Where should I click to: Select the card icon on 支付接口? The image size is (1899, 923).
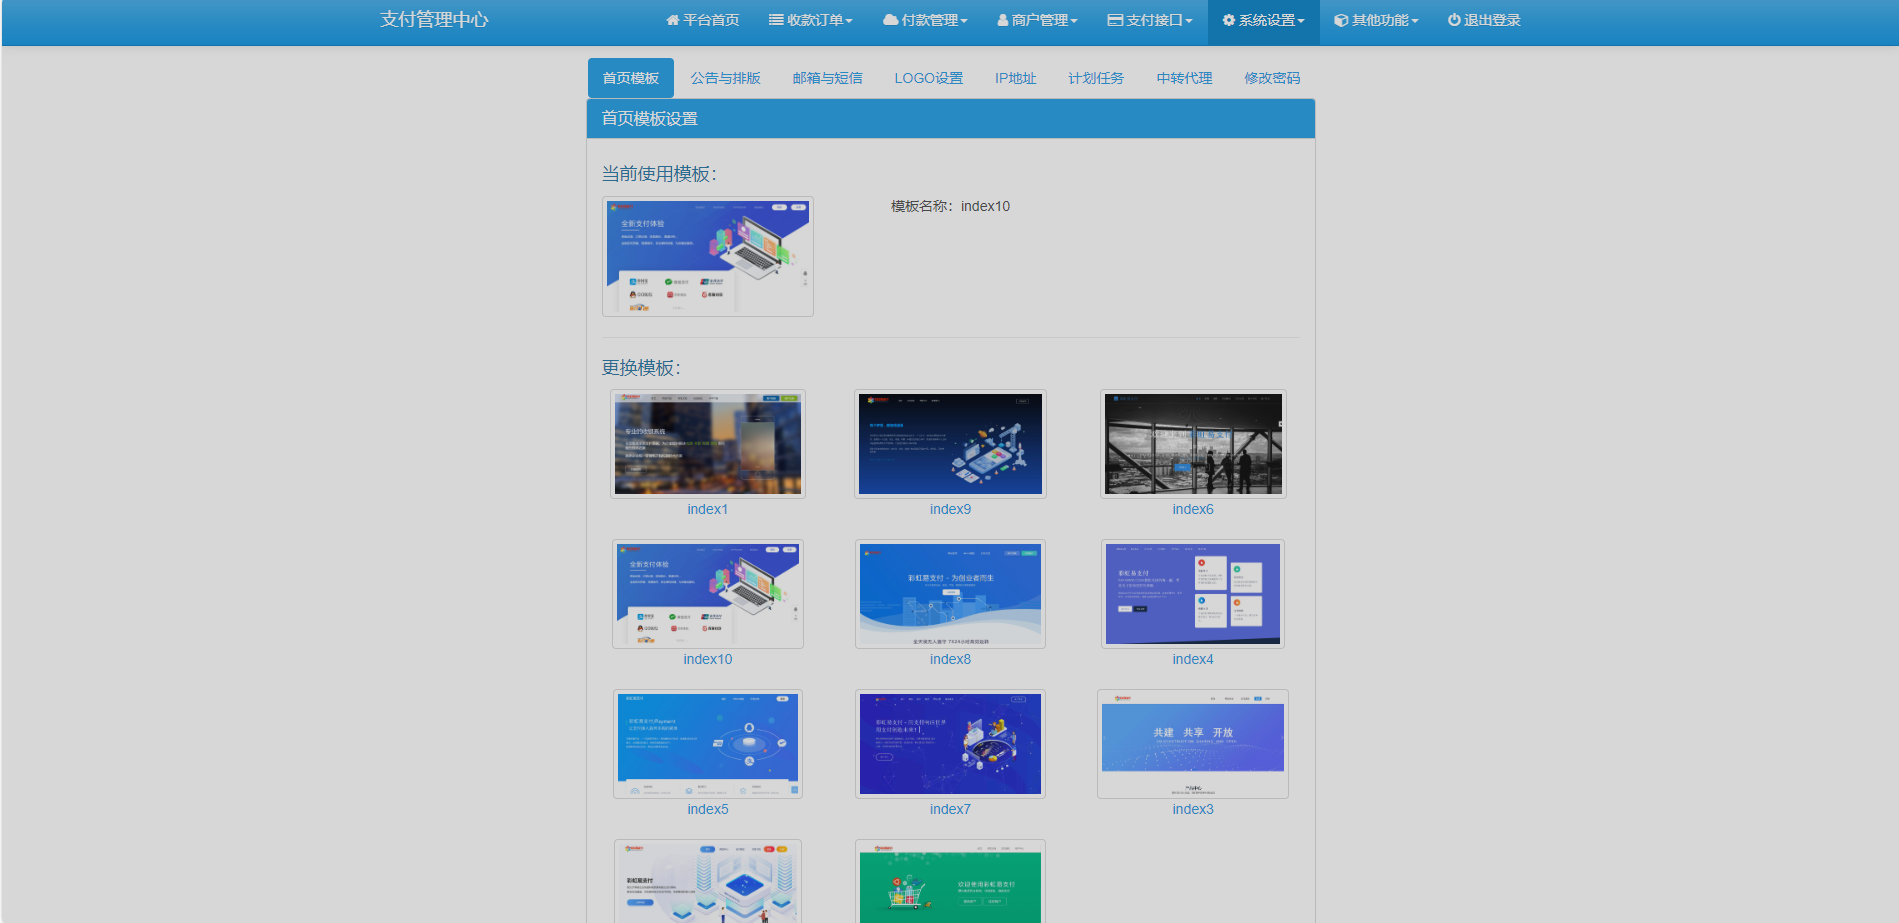pyautogui.click(x=1111, y=18)
